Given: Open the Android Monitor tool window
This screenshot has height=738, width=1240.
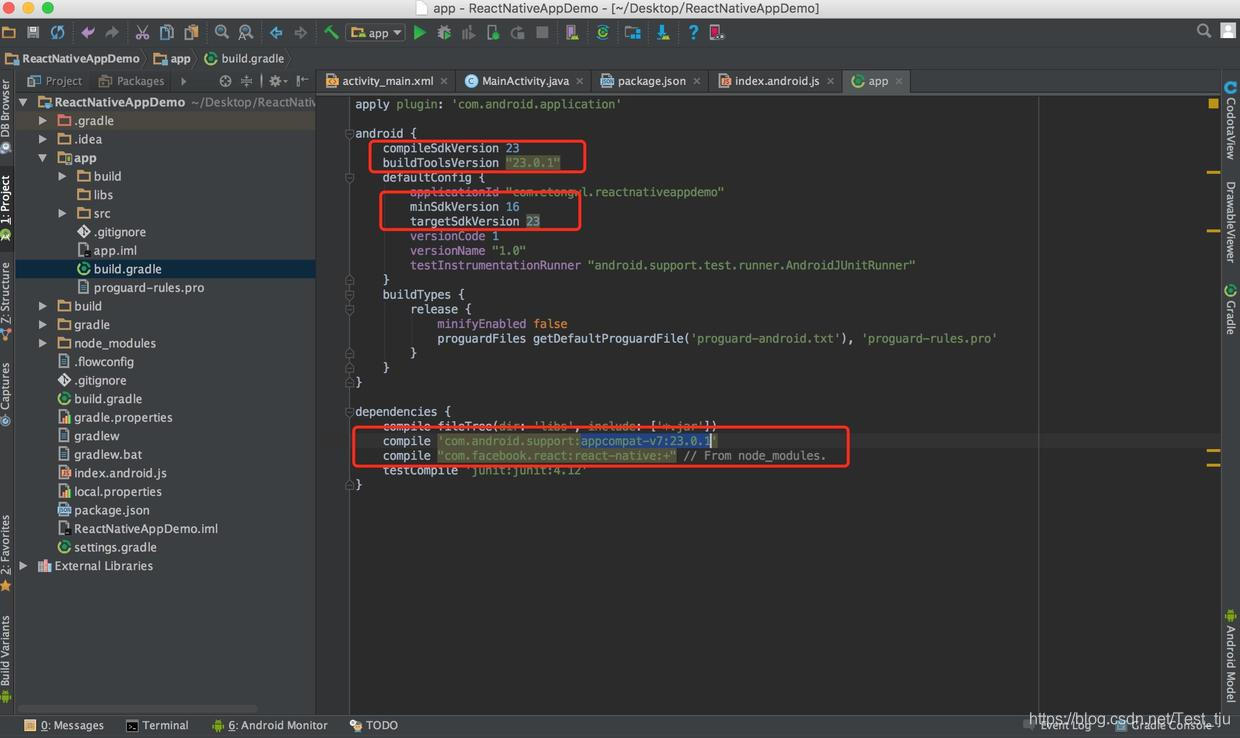Looking at the screenshot, I should pos(270,725).
